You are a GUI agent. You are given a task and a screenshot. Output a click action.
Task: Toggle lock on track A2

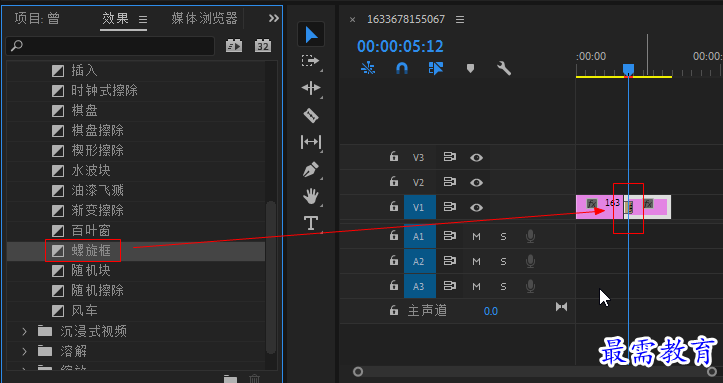[x=393, y=260]
